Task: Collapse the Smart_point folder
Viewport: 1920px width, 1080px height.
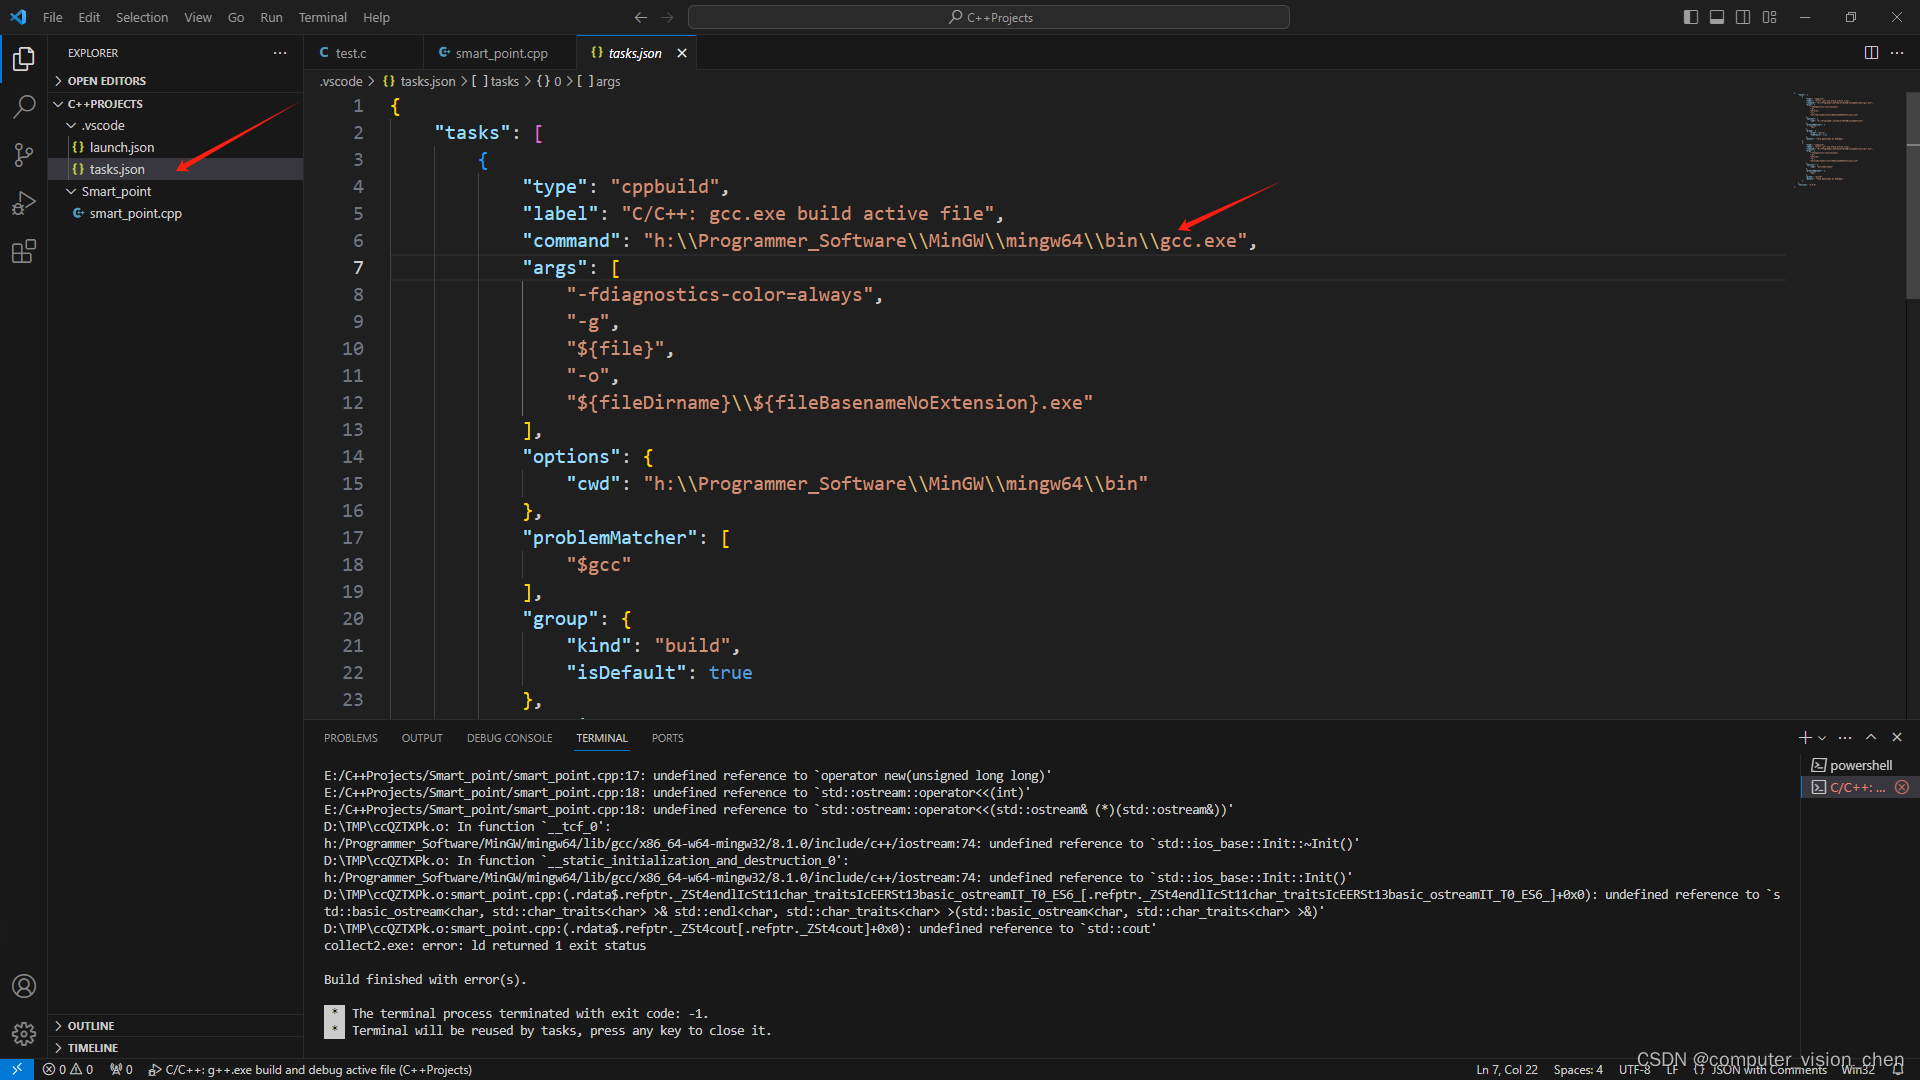Action: (x=116, y=191)
